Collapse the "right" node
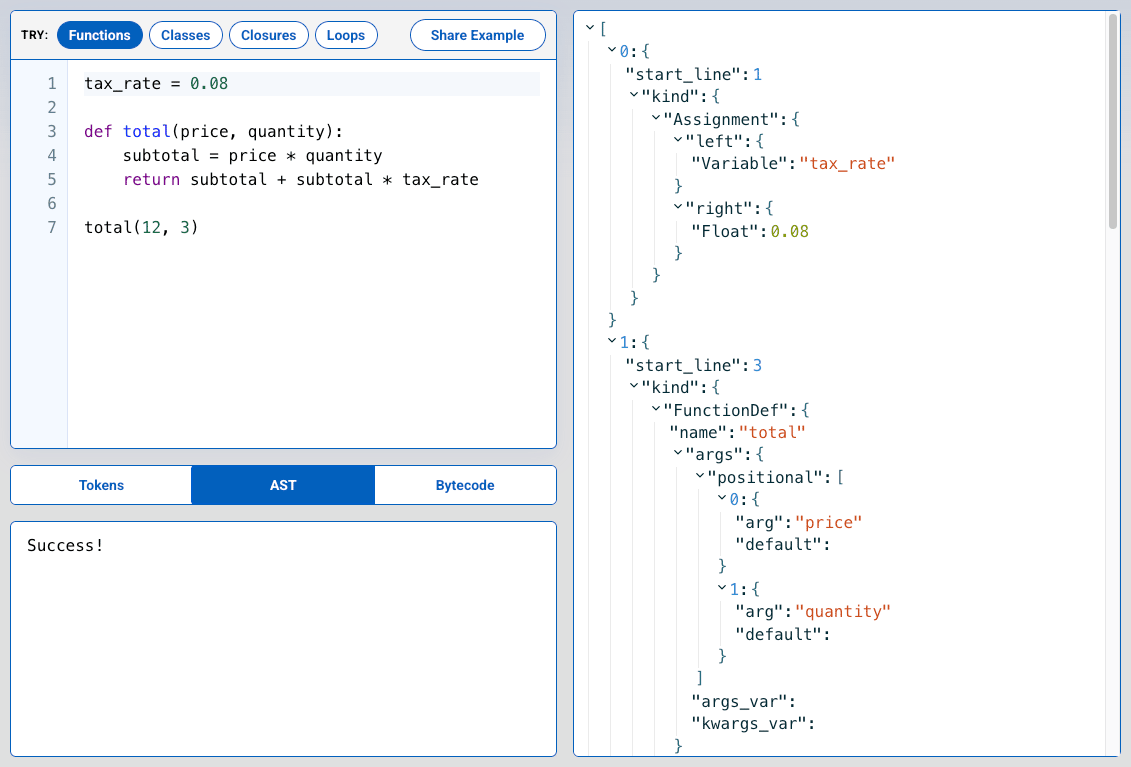1131x767 pixels. click(x=678, y=206)
